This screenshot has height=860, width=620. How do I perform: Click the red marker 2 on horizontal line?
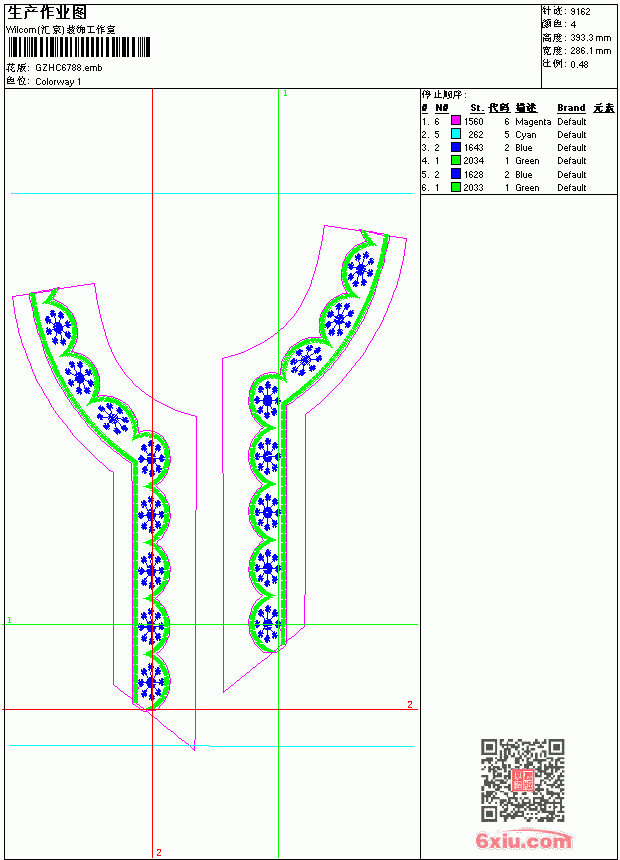tap(410, 704)
